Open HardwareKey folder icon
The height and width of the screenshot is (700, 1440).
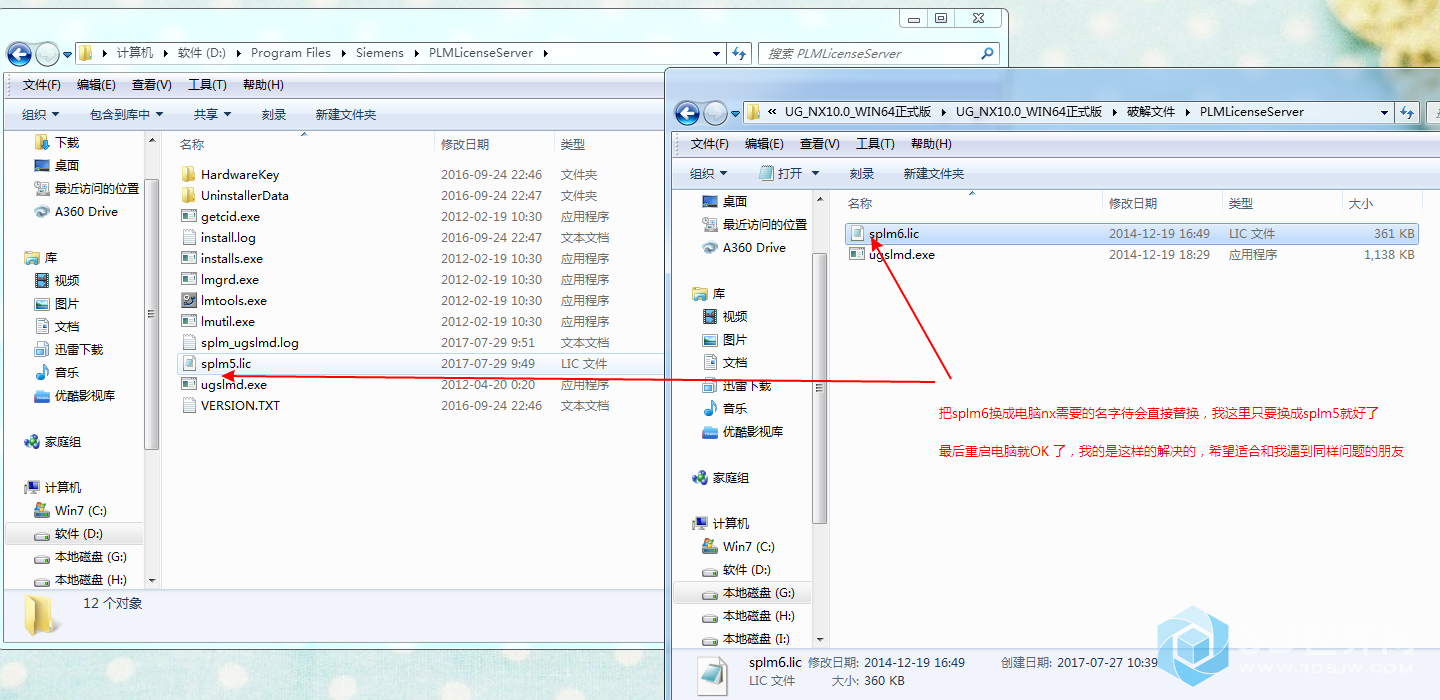(x=189, y=174)
